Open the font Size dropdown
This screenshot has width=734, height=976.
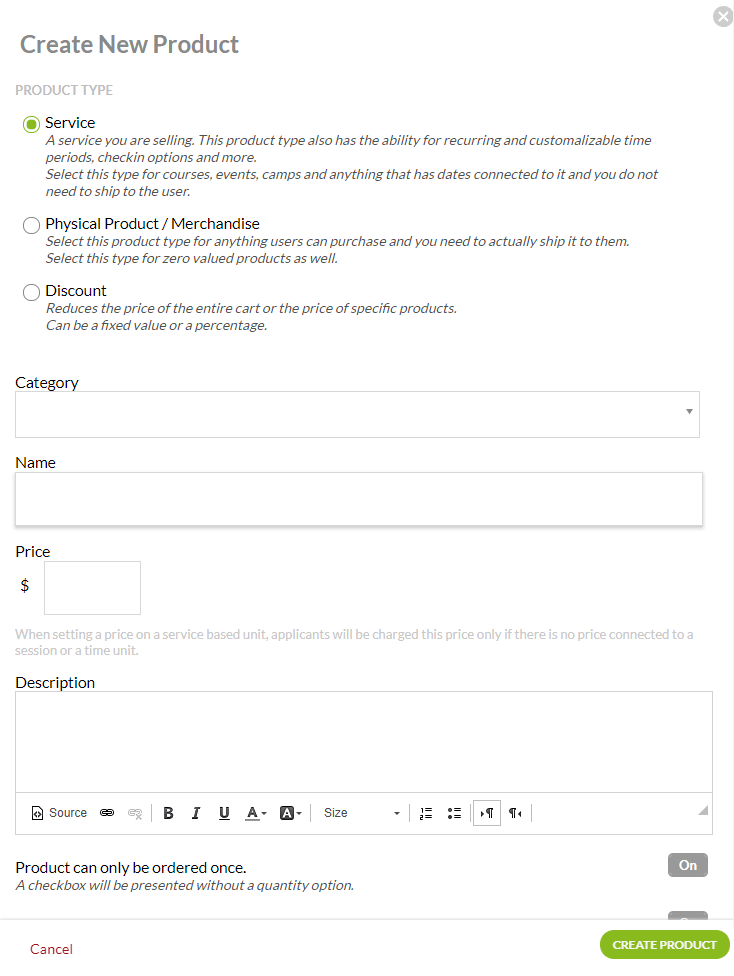(361, 813)
